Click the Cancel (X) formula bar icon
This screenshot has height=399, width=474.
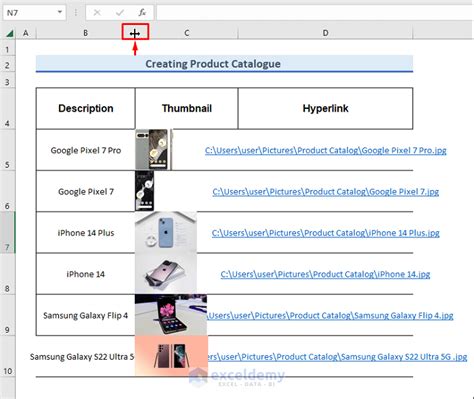click(x=97, y=13)
